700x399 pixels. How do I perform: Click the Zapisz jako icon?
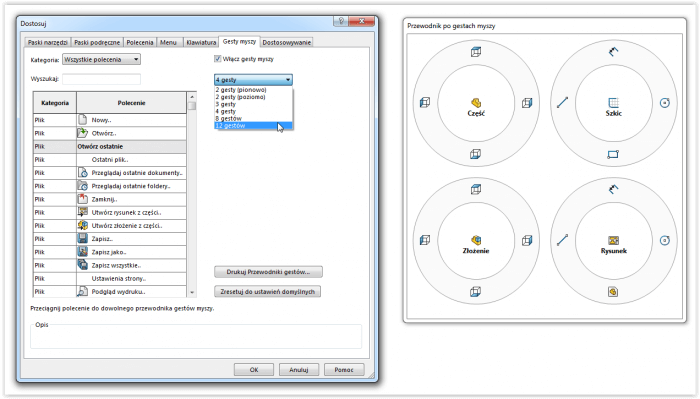83,252
